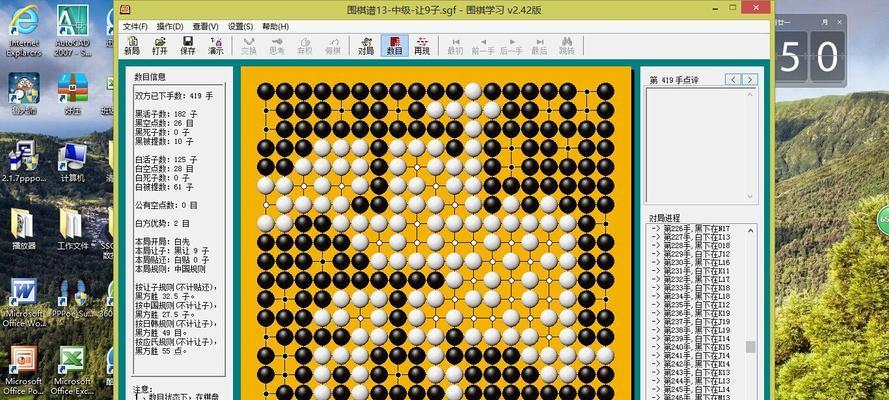The image size is (889, 400).
Task: Click the 再现 replay toolbar icon
Action: pos(422,45)
